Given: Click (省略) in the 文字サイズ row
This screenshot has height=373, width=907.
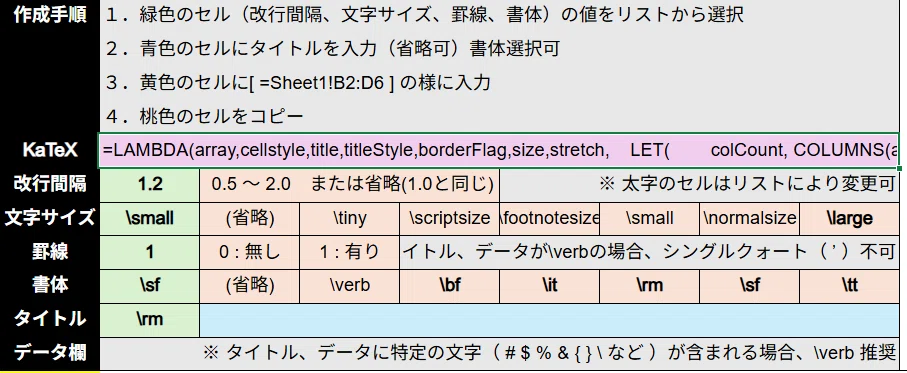Looking at the screenshot, I should tap(249, 218).
